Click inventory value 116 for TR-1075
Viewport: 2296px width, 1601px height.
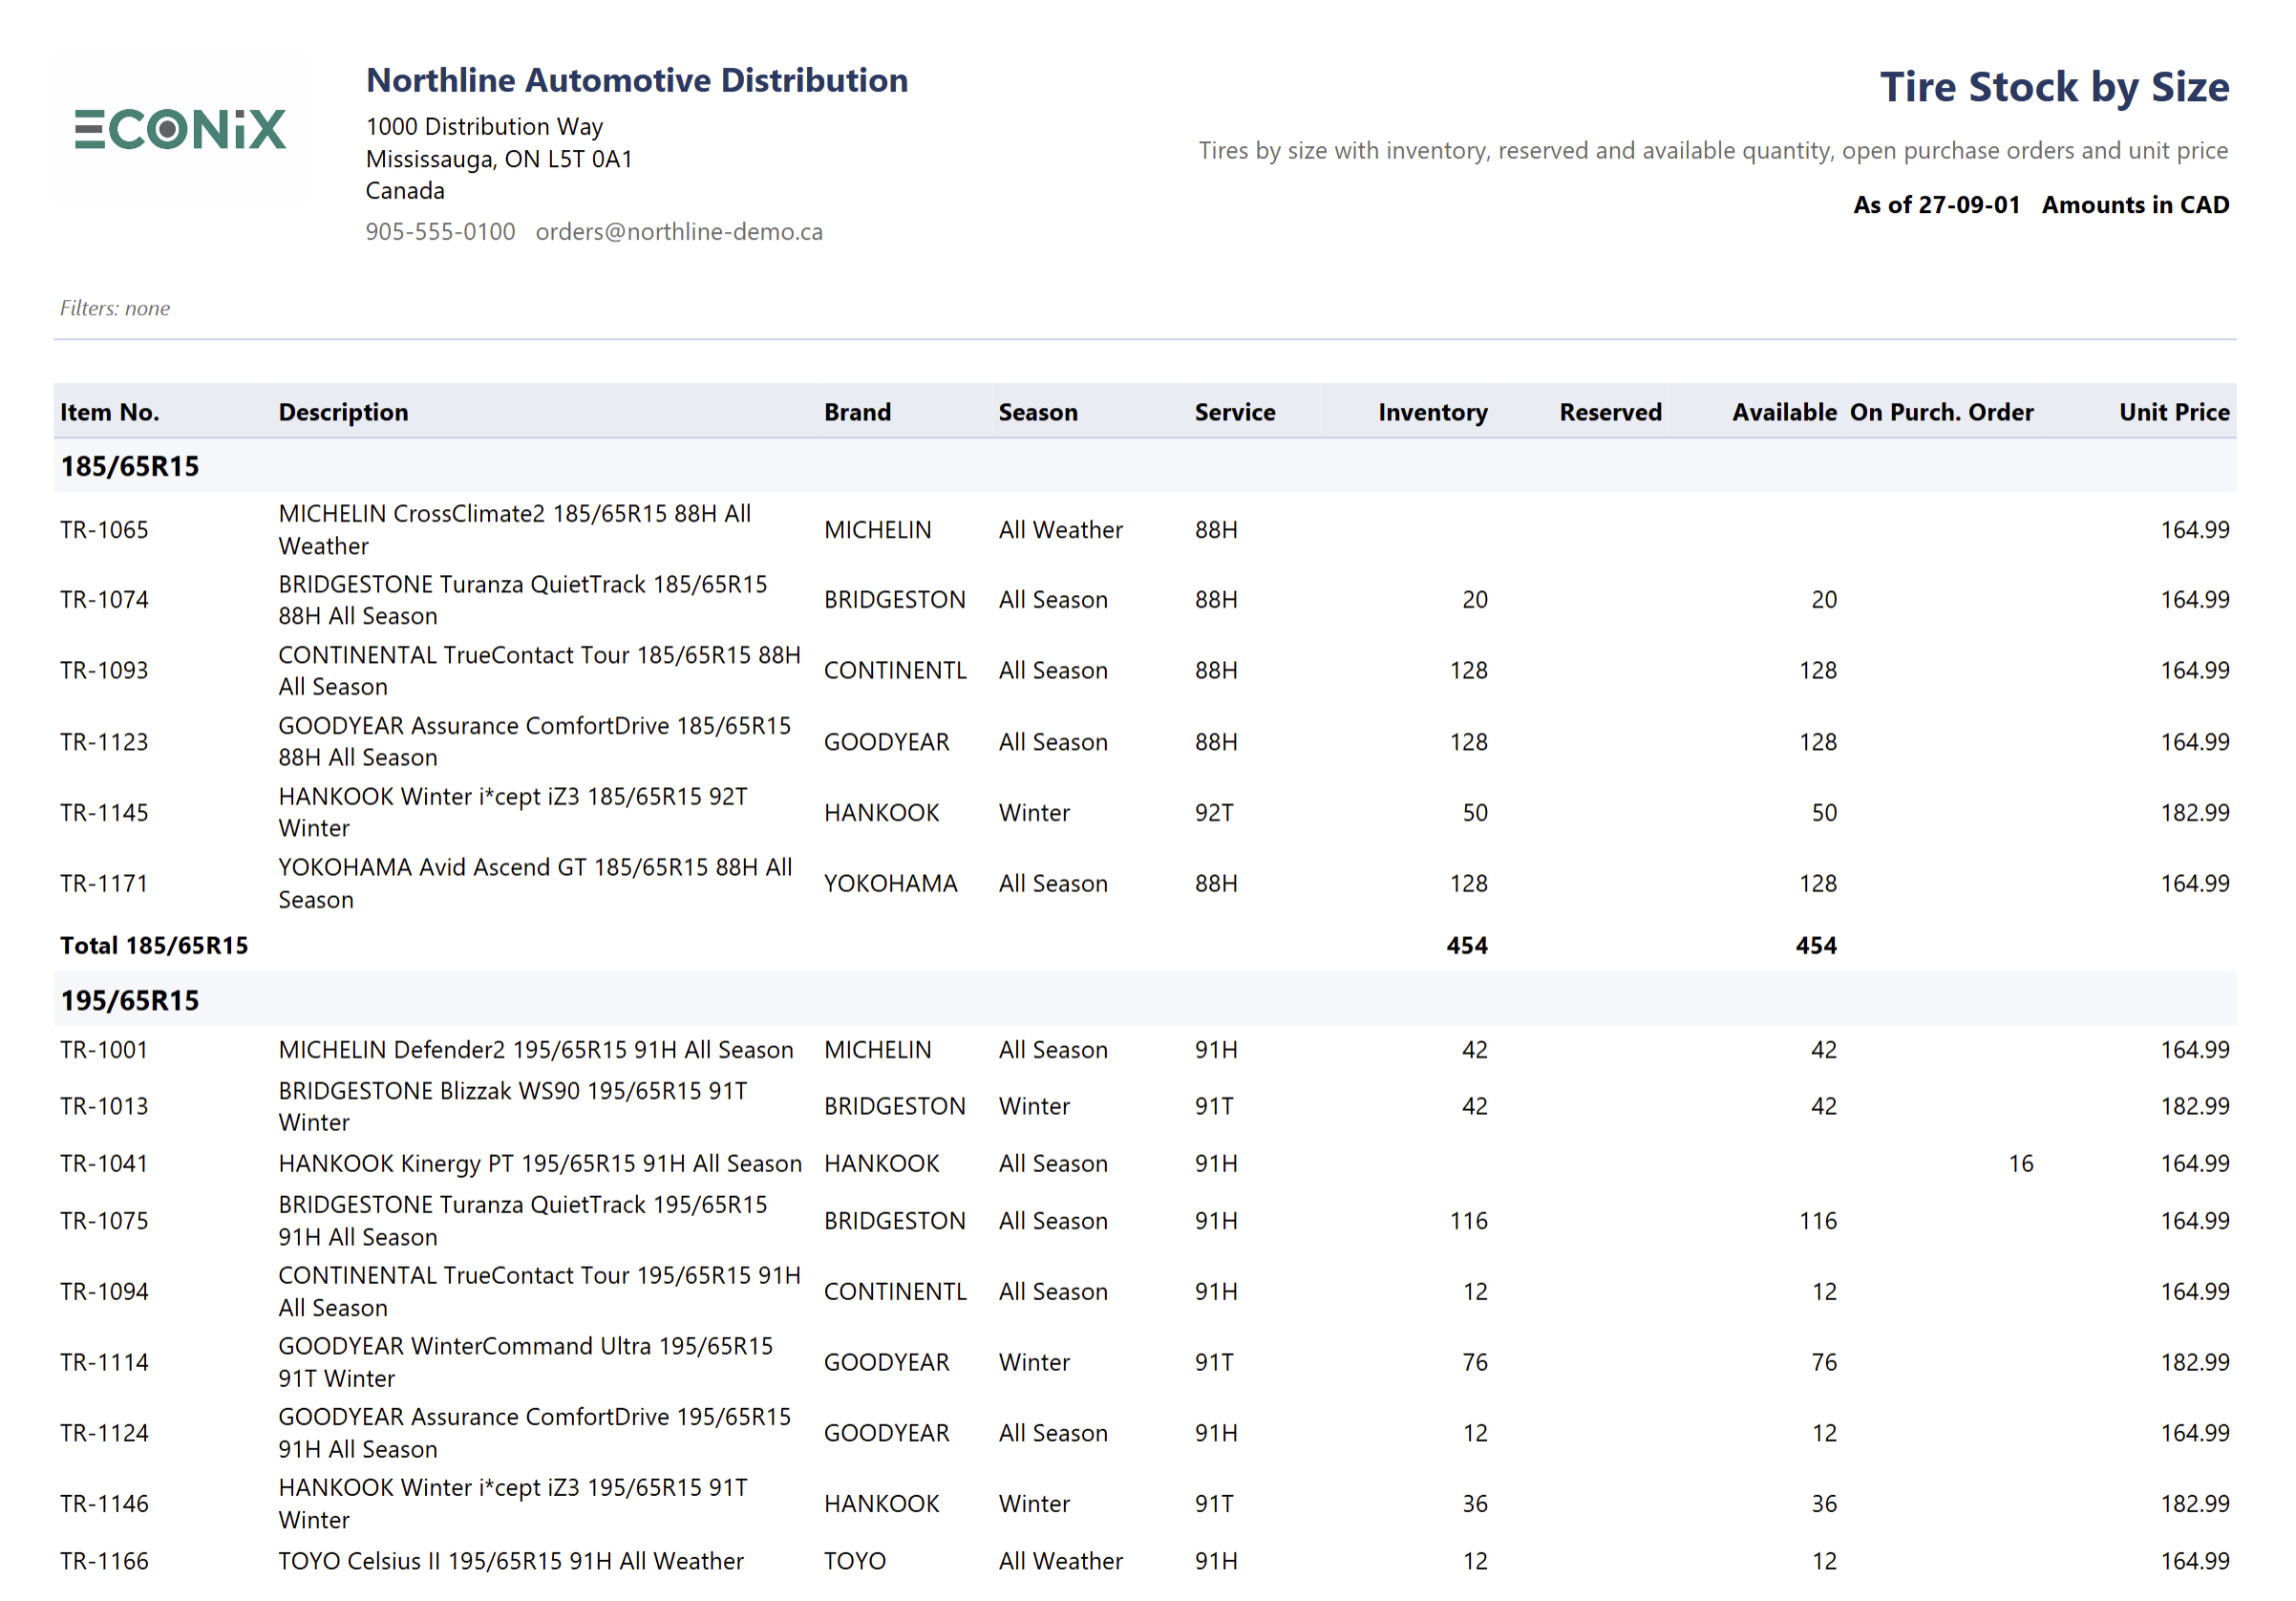(x=1468, y=1220)
